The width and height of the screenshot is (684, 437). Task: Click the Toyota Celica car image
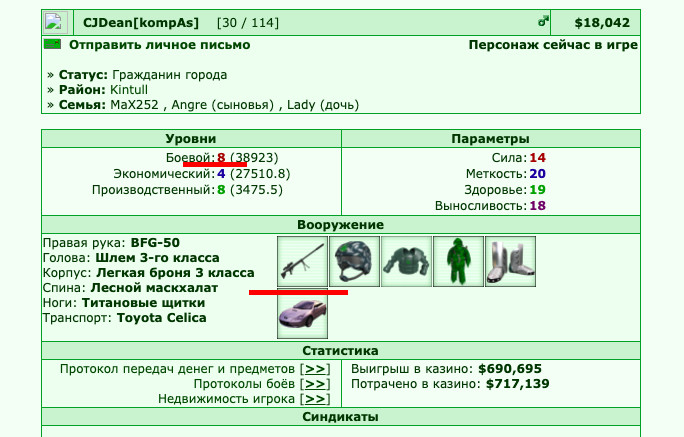pos(302,313)
